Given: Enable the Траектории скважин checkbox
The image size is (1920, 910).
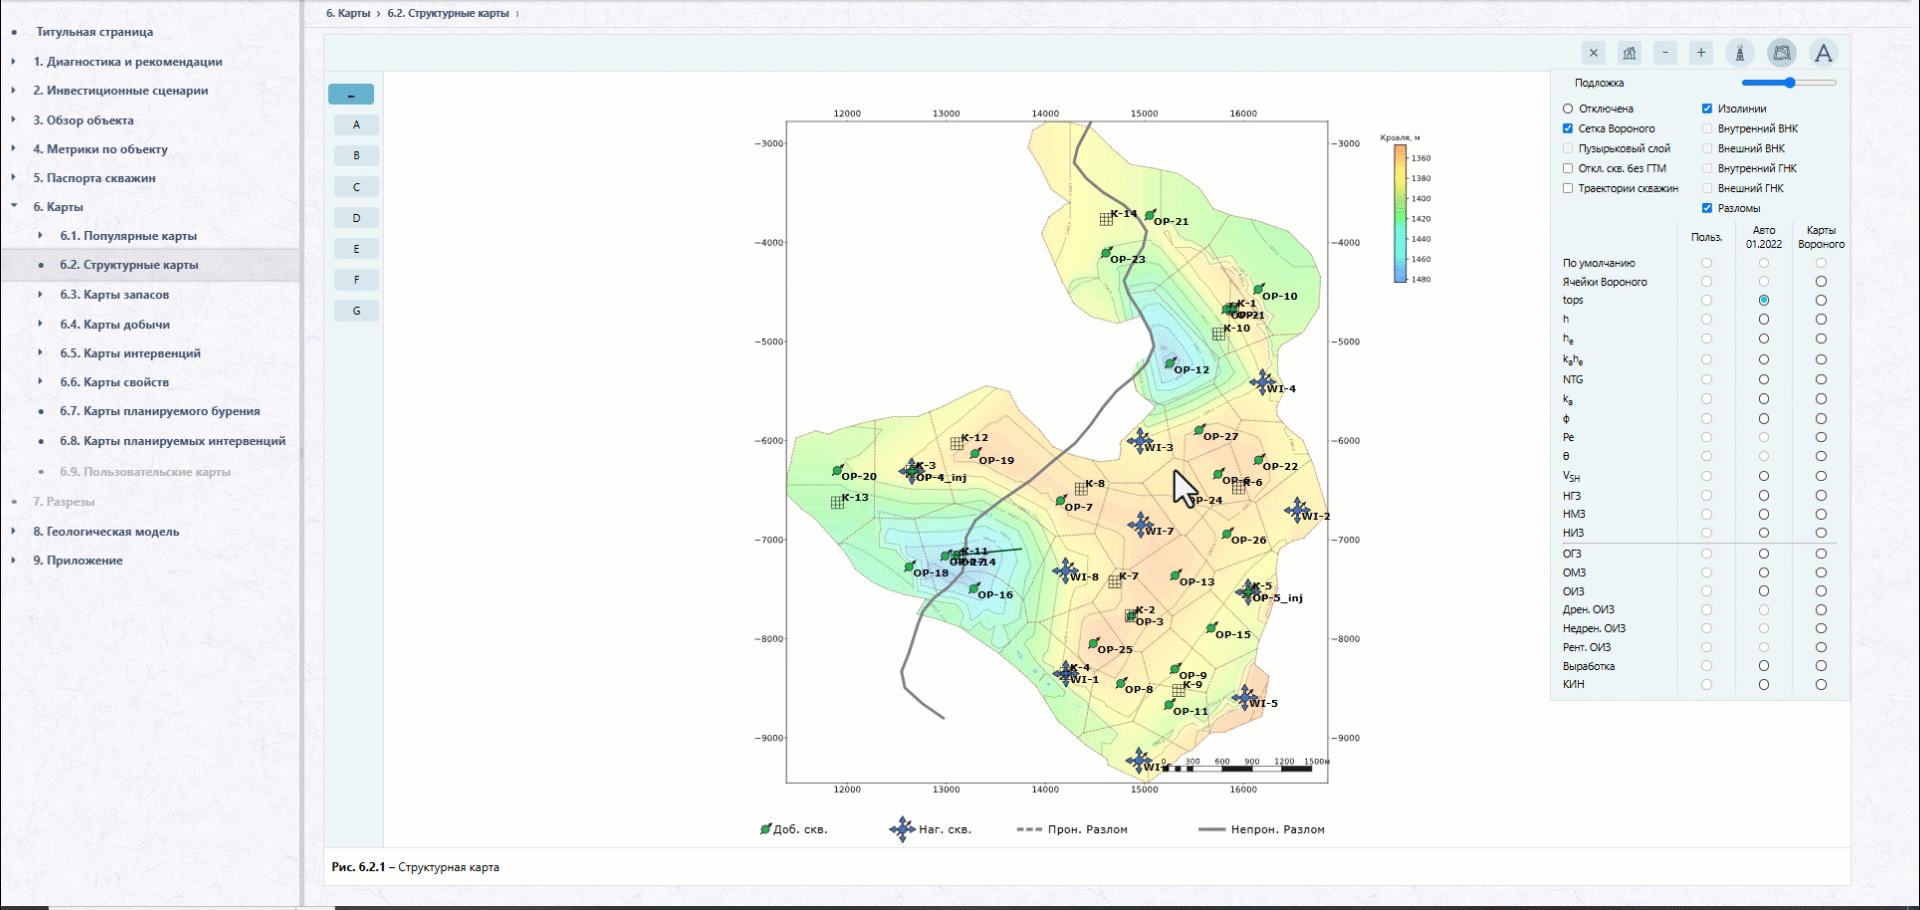Looking at the screenshot, I should pos(1568,188).
